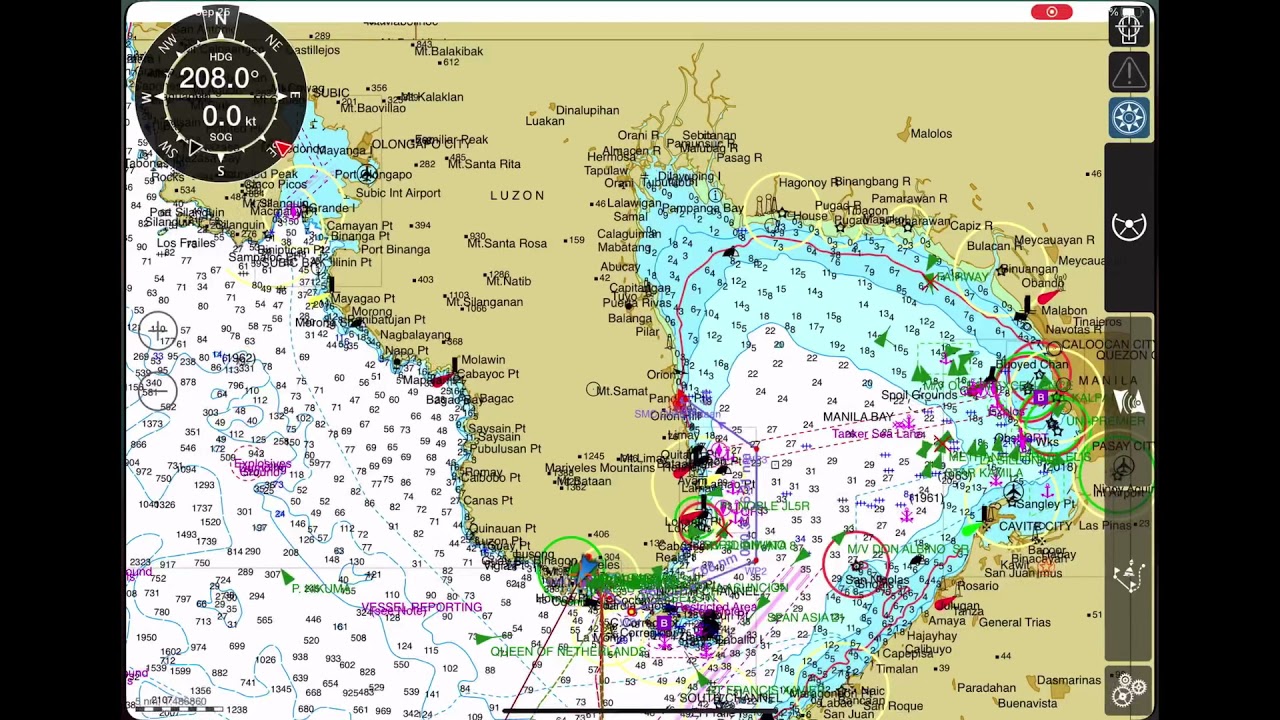Tap the red recording indicator pill

[1052, 12]
